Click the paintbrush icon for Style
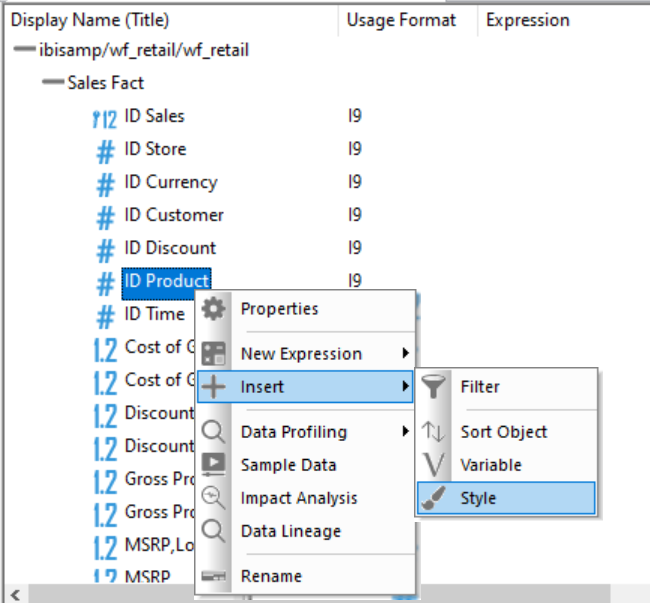This screenshot has height=603, width=650. pyautogui.click(x=433, y=498)
